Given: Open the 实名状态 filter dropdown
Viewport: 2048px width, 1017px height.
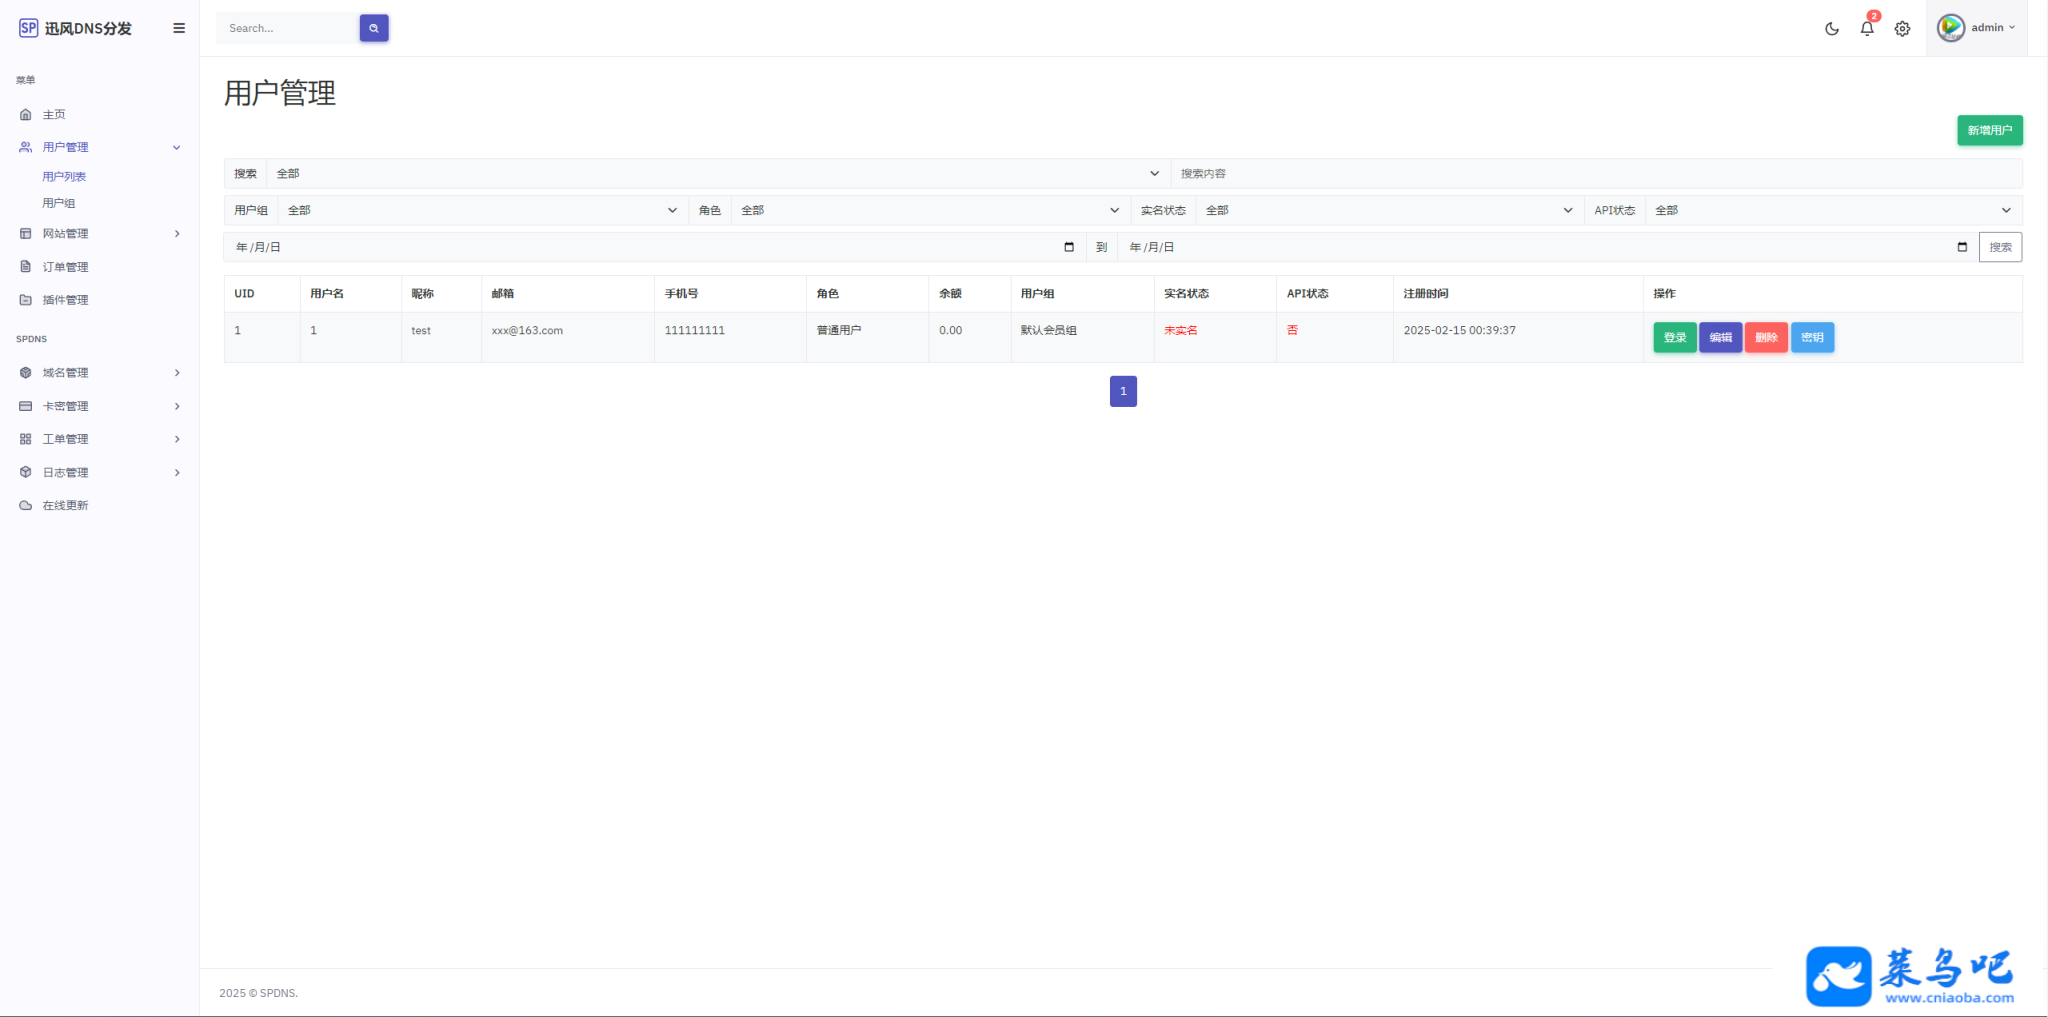Looking at the screenshot, I should click(x=1390, y=210).
